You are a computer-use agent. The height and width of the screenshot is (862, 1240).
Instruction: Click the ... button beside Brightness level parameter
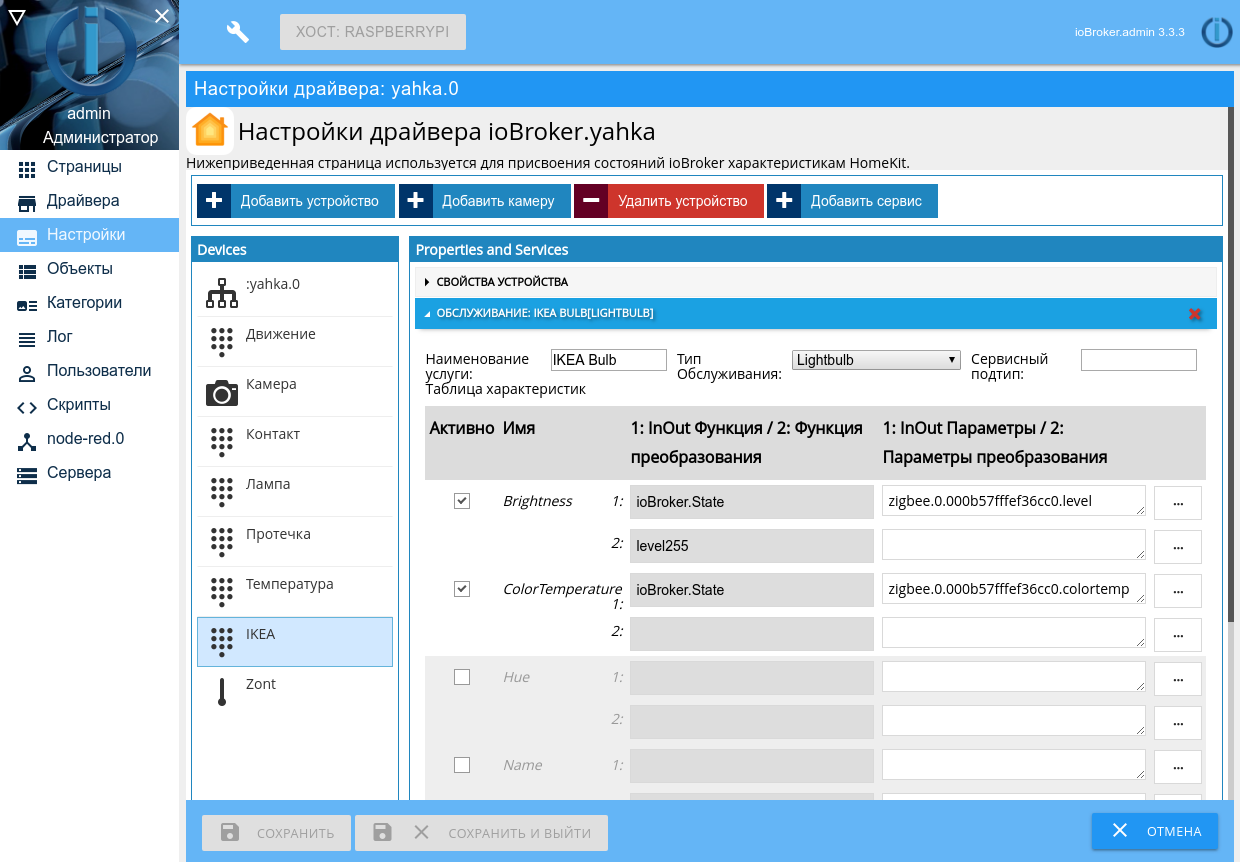click(x=1178, y=503)
